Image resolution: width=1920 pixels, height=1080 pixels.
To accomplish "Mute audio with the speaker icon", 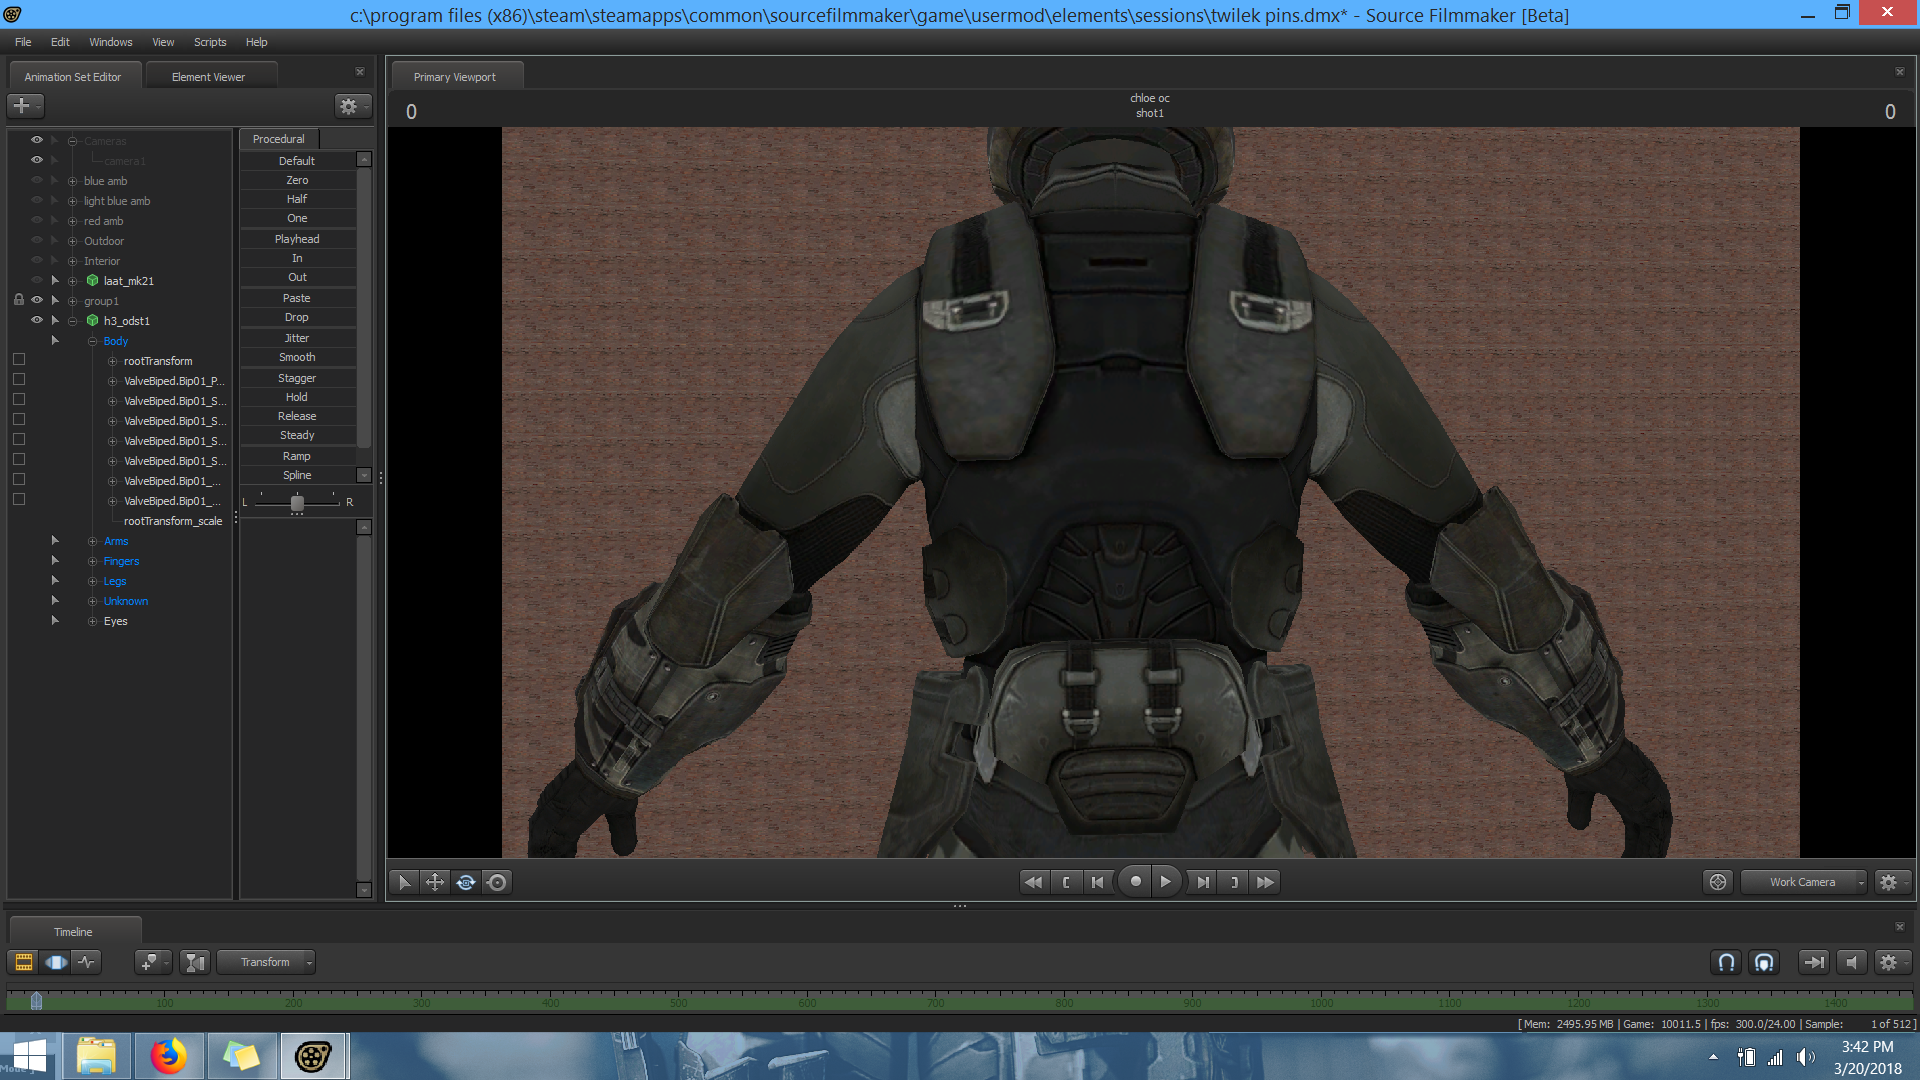I will click(1851, 962).
